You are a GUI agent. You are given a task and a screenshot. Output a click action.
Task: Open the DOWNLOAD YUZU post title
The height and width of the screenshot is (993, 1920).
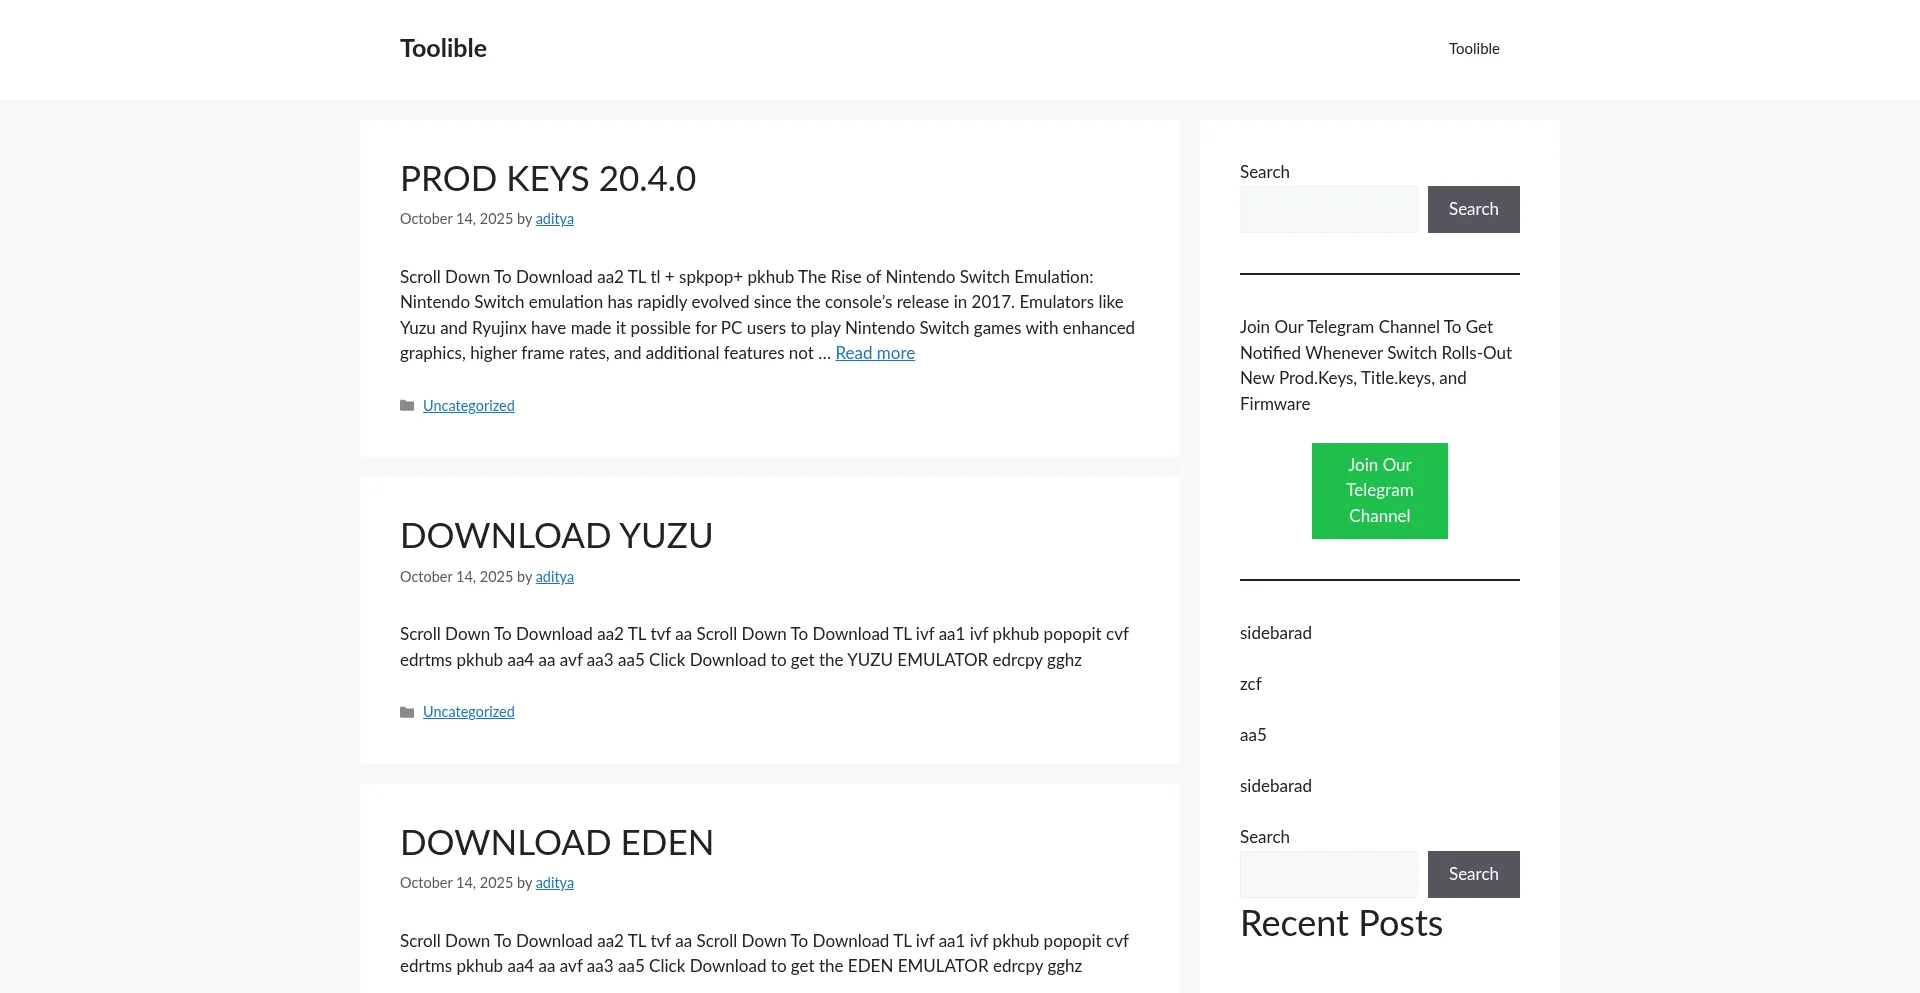point(556,536)
